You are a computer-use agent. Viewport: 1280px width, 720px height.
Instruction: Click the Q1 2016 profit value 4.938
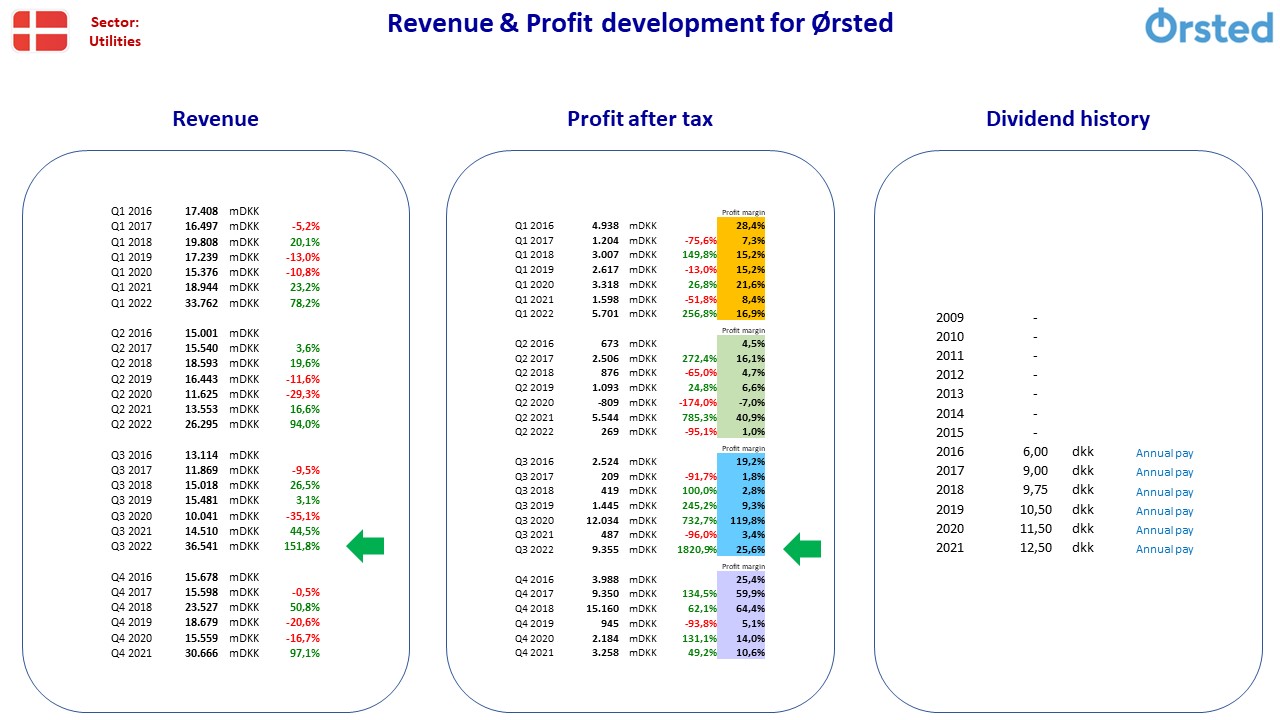(x=605, y=226)
